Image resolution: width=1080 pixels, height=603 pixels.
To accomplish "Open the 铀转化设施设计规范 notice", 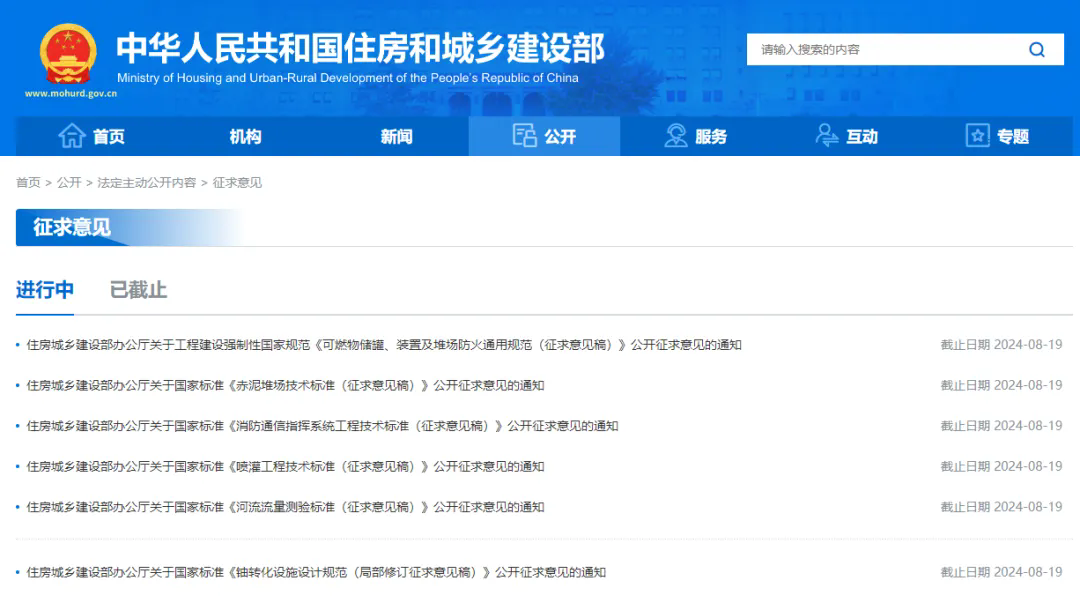I will coord(316,573).
